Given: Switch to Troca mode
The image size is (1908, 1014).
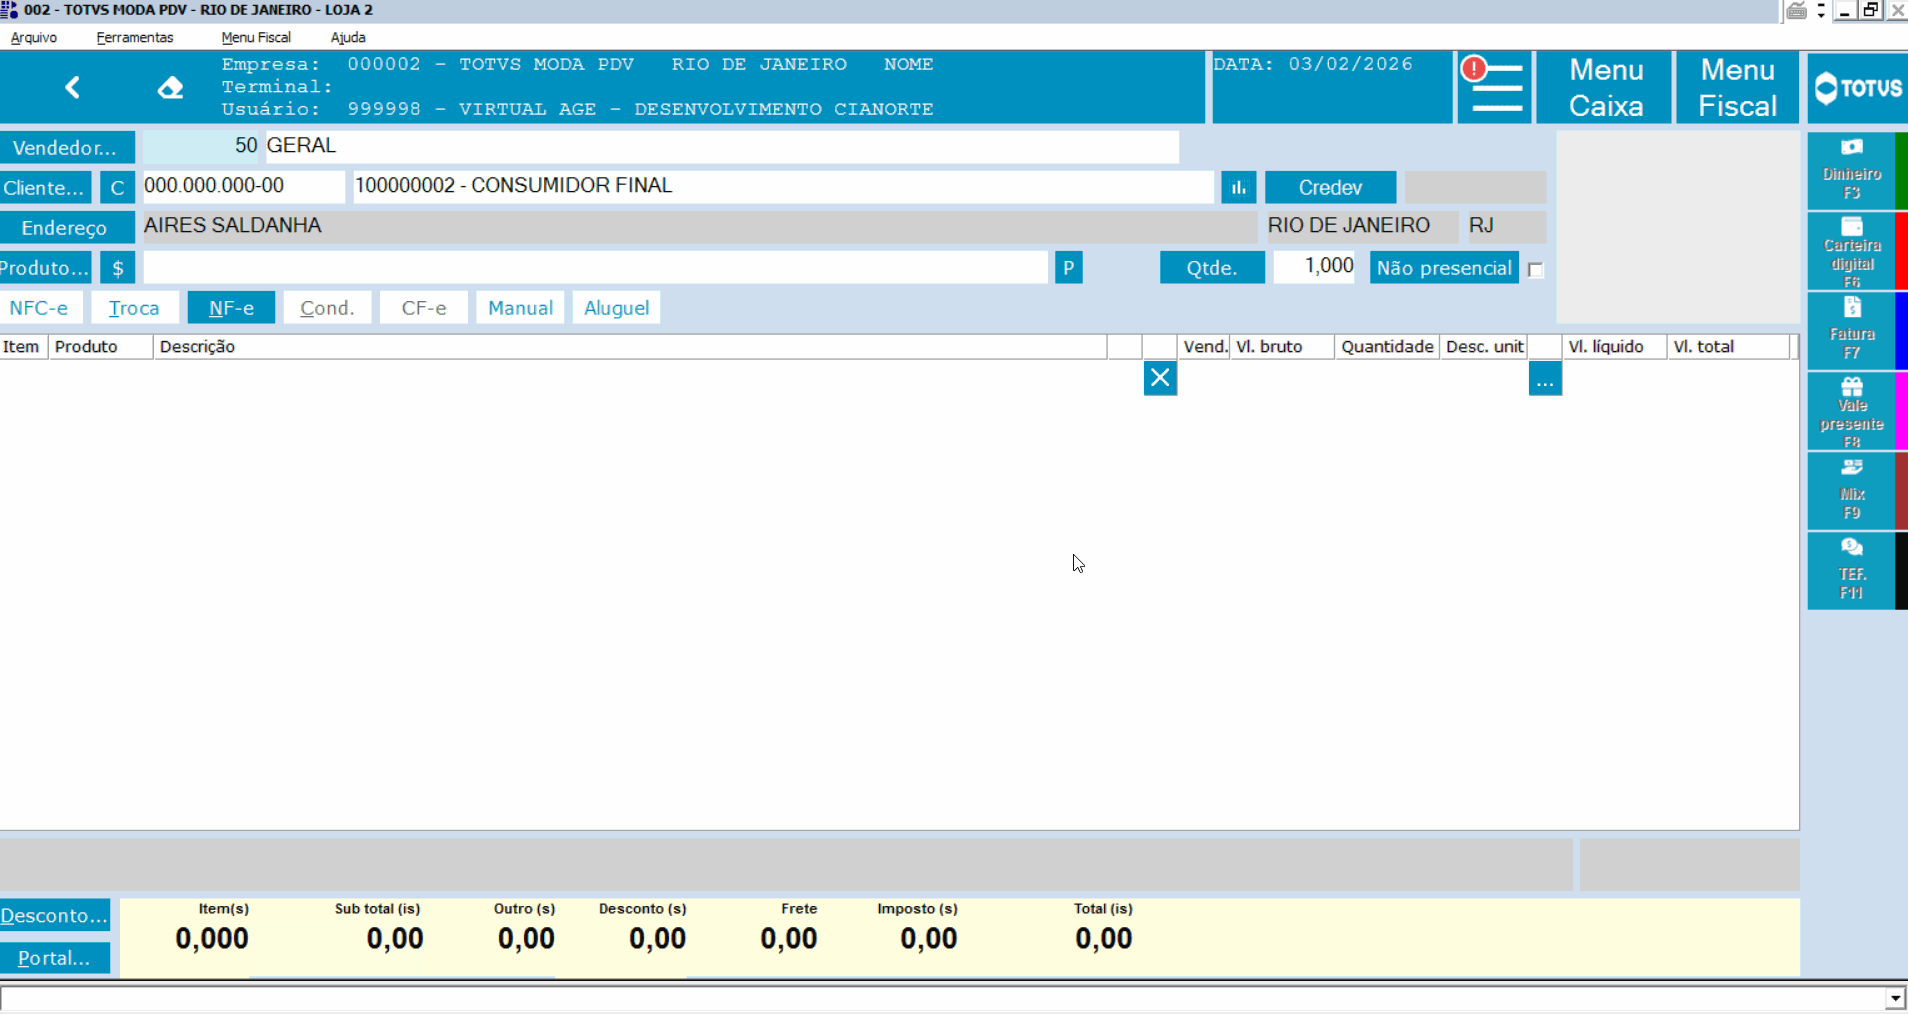Looking at the screenshot, I should pyautogui.click(x=134, y=308).
